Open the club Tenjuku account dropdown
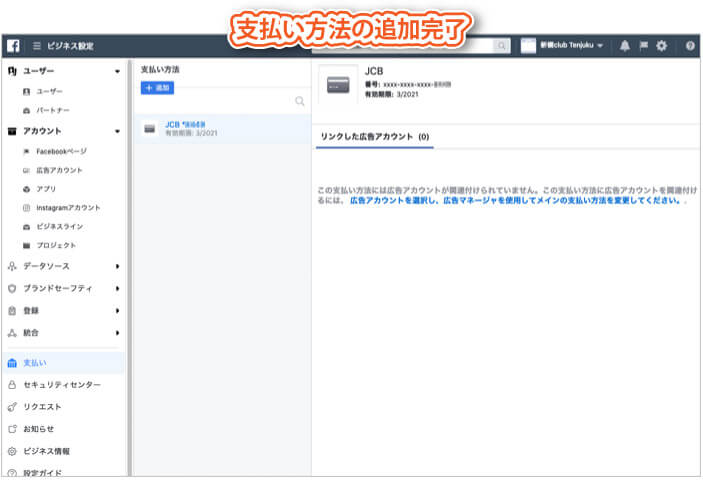This screenshot has width=703, height=480. click(572, 45)
